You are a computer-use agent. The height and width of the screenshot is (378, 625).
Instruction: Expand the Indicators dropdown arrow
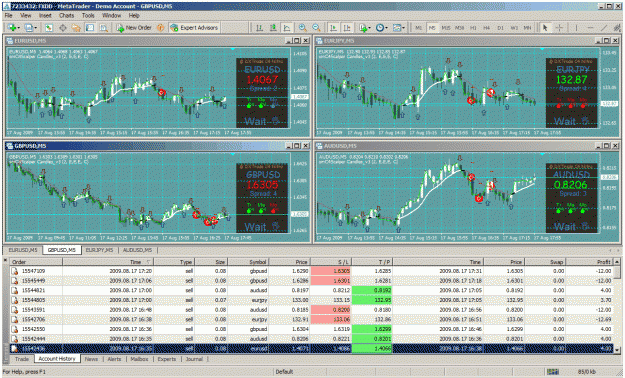coord(369,28)
